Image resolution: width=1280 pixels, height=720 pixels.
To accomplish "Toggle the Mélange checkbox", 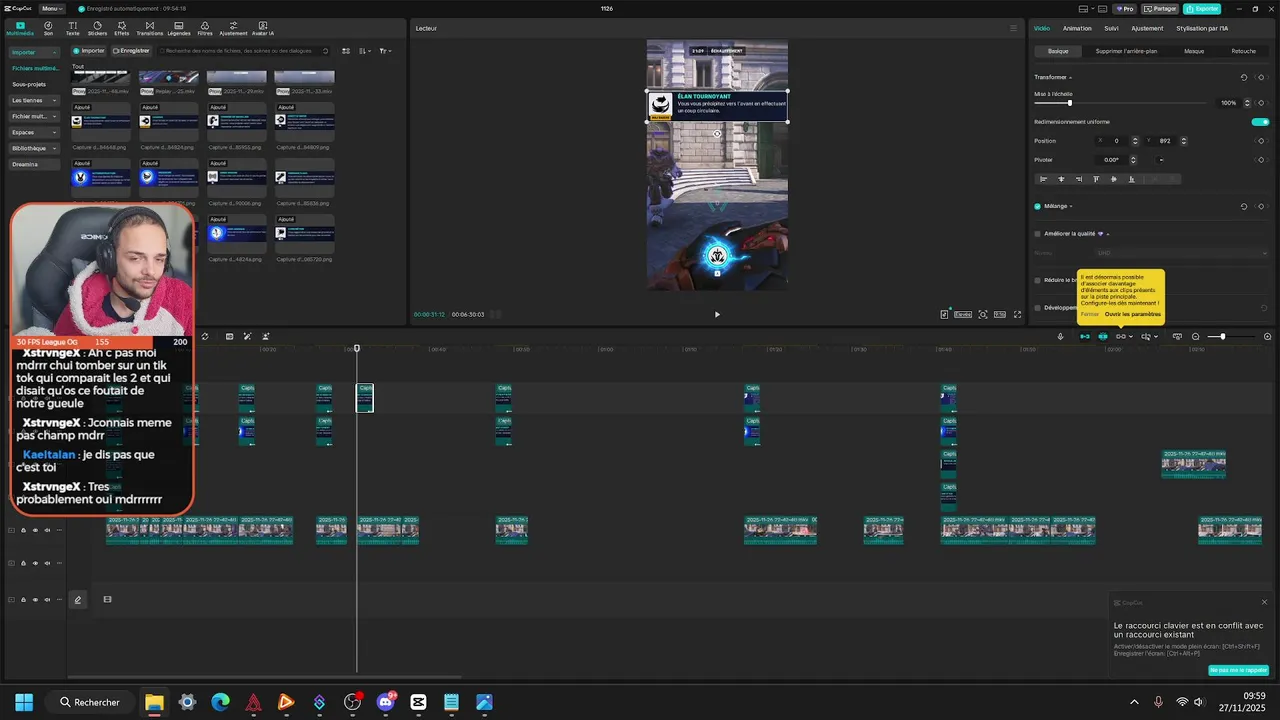I will (1037, 206).
